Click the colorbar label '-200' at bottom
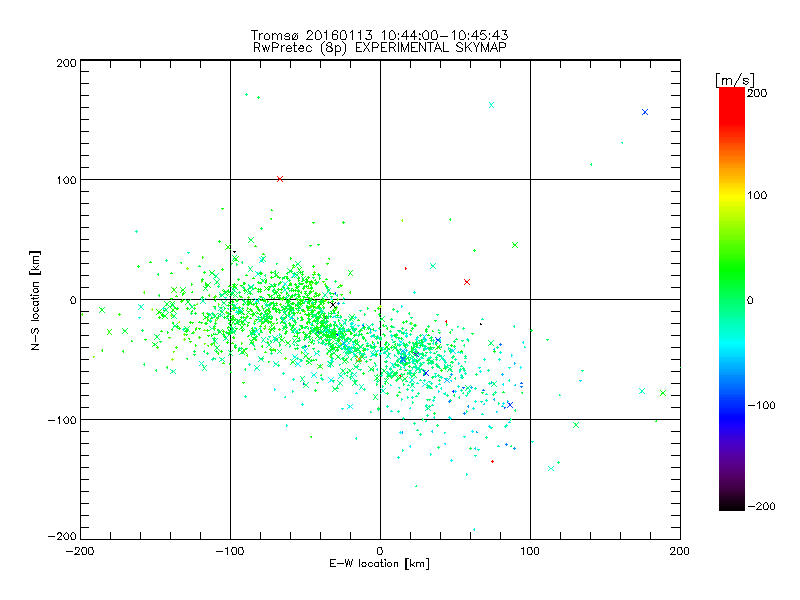The width and height of the screenshot is (800, 600). [x=761, y=506]
